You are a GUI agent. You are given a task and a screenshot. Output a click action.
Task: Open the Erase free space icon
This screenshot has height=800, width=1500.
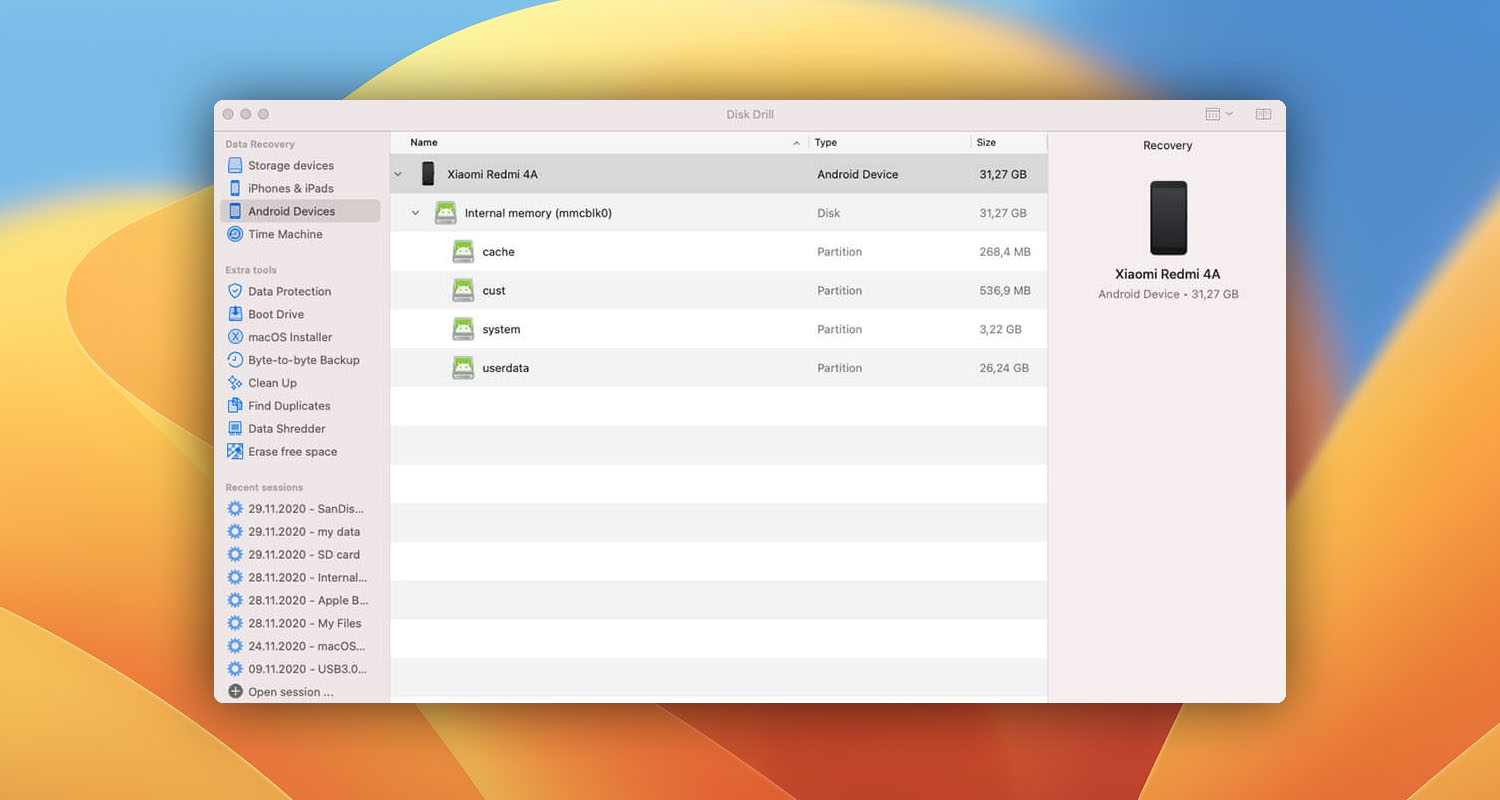235,452
